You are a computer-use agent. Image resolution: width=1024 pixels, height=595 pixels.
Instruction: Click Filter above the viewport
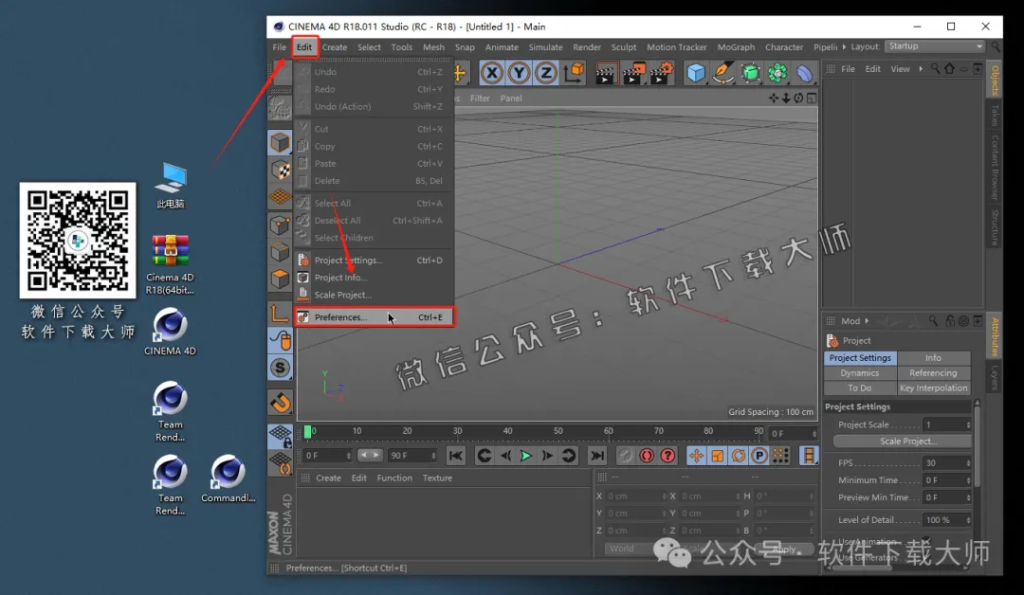click(481, 98)
